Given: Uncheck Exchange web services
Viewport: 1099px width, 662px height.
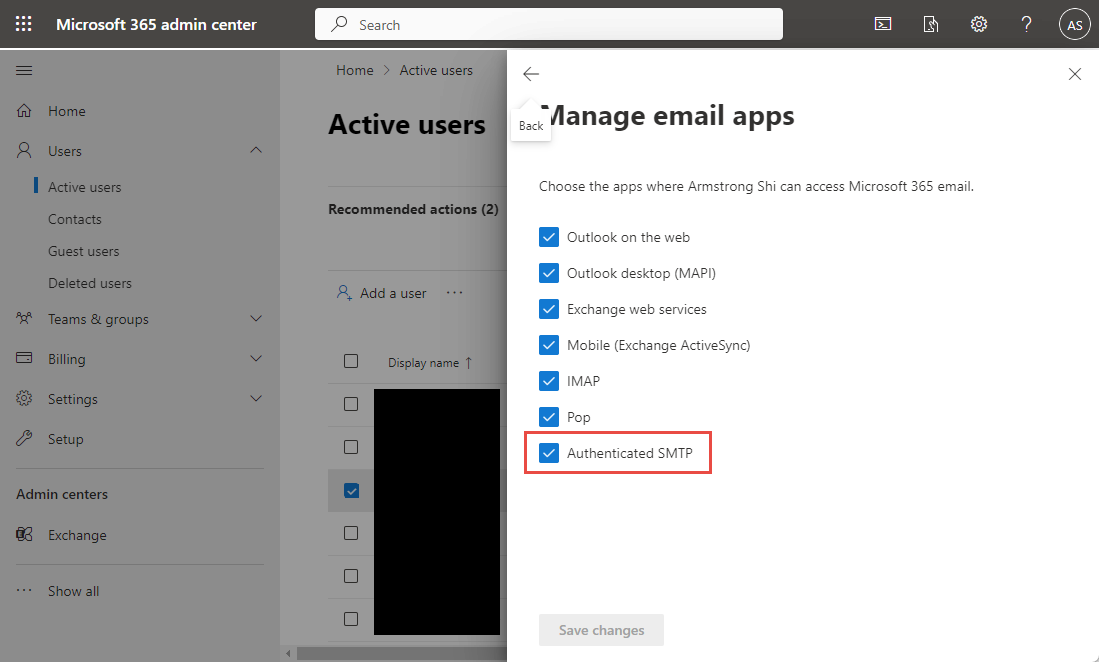Looking at the screenshot, I should [549, 309].
